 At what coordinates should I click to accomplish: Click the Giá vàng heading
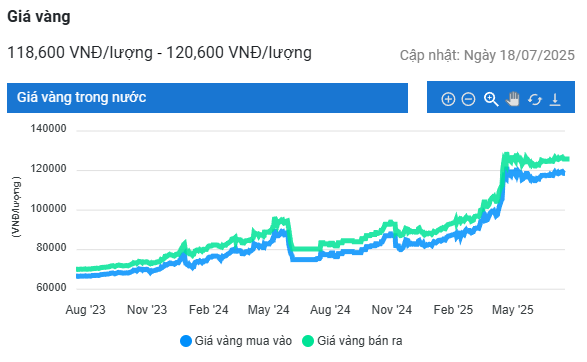coord(39,17)
